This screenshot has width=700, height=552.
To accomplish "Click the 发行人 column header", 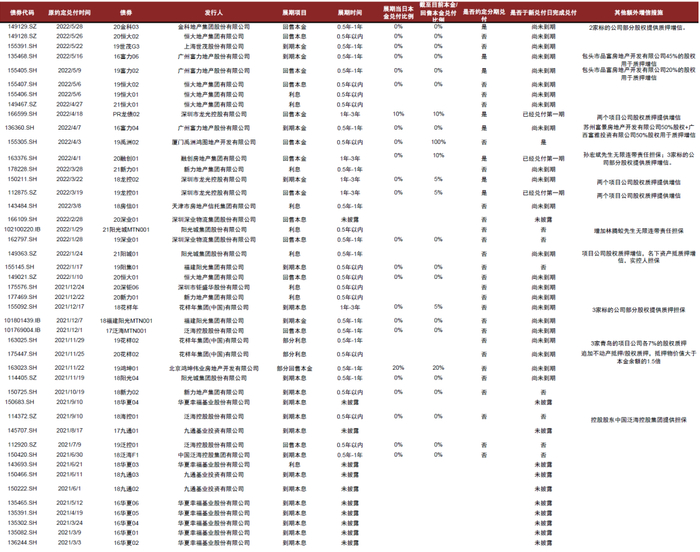I will tap(214, 13).
